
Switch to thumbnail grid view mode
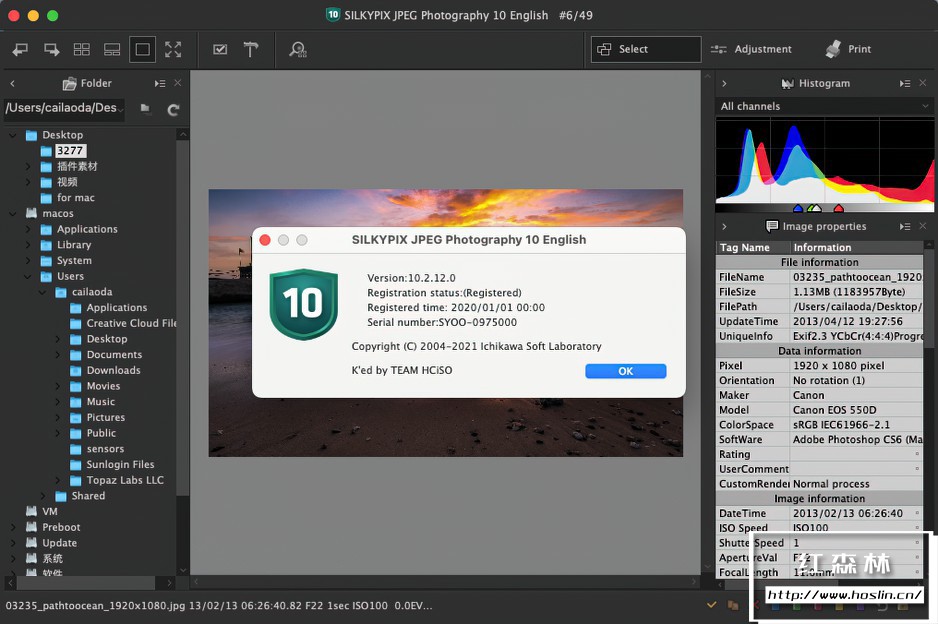[82, 49]
